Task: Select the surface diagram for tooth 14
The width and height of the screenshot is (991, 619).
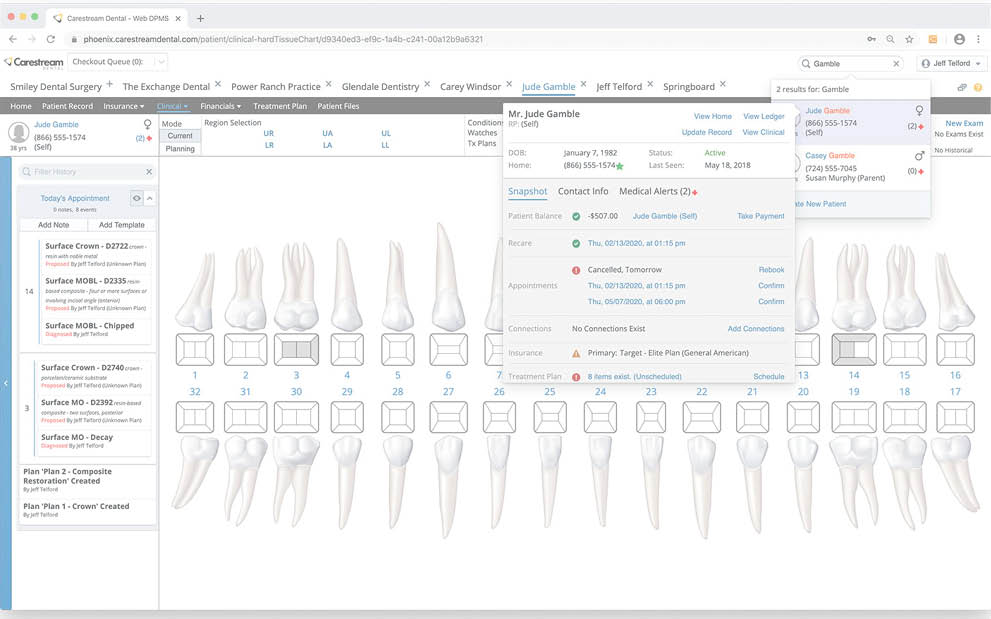Action: coord(853,349)
